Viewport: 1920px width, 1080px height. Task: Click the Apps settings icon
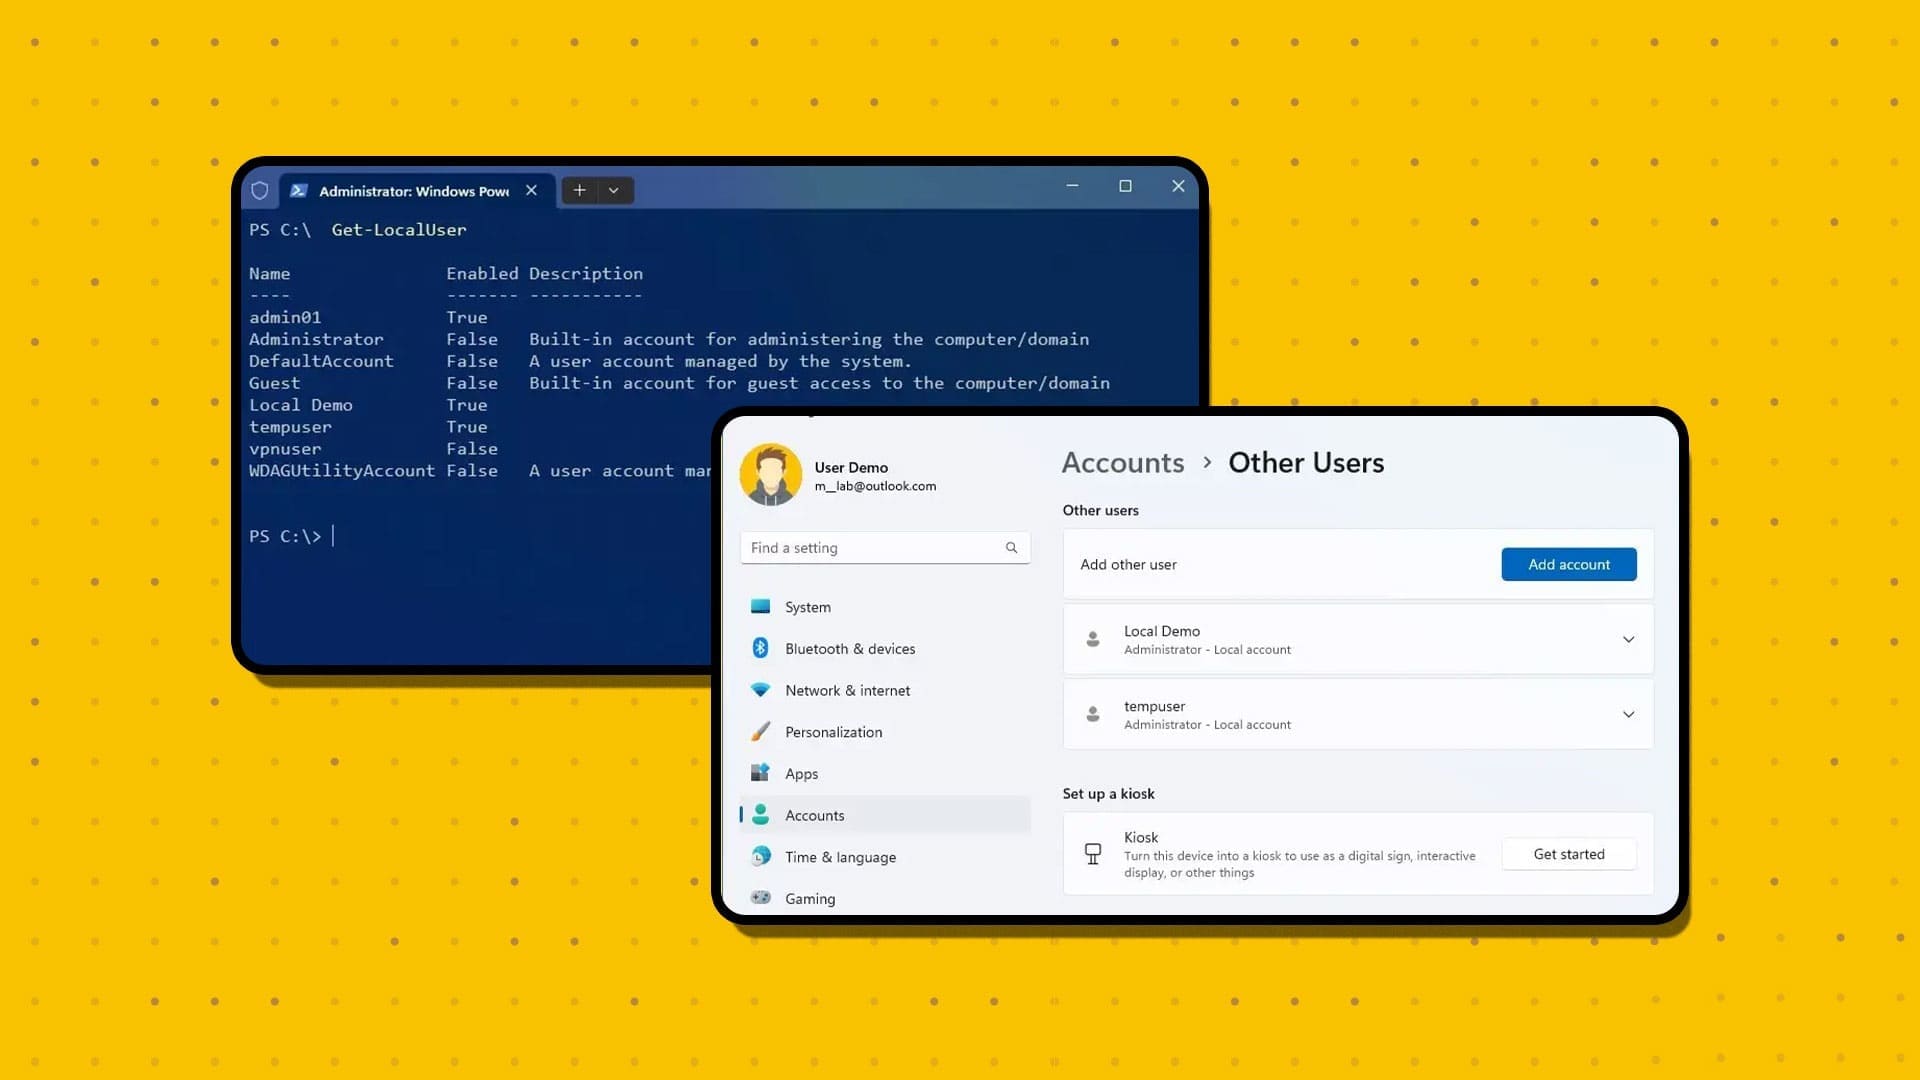761,773
